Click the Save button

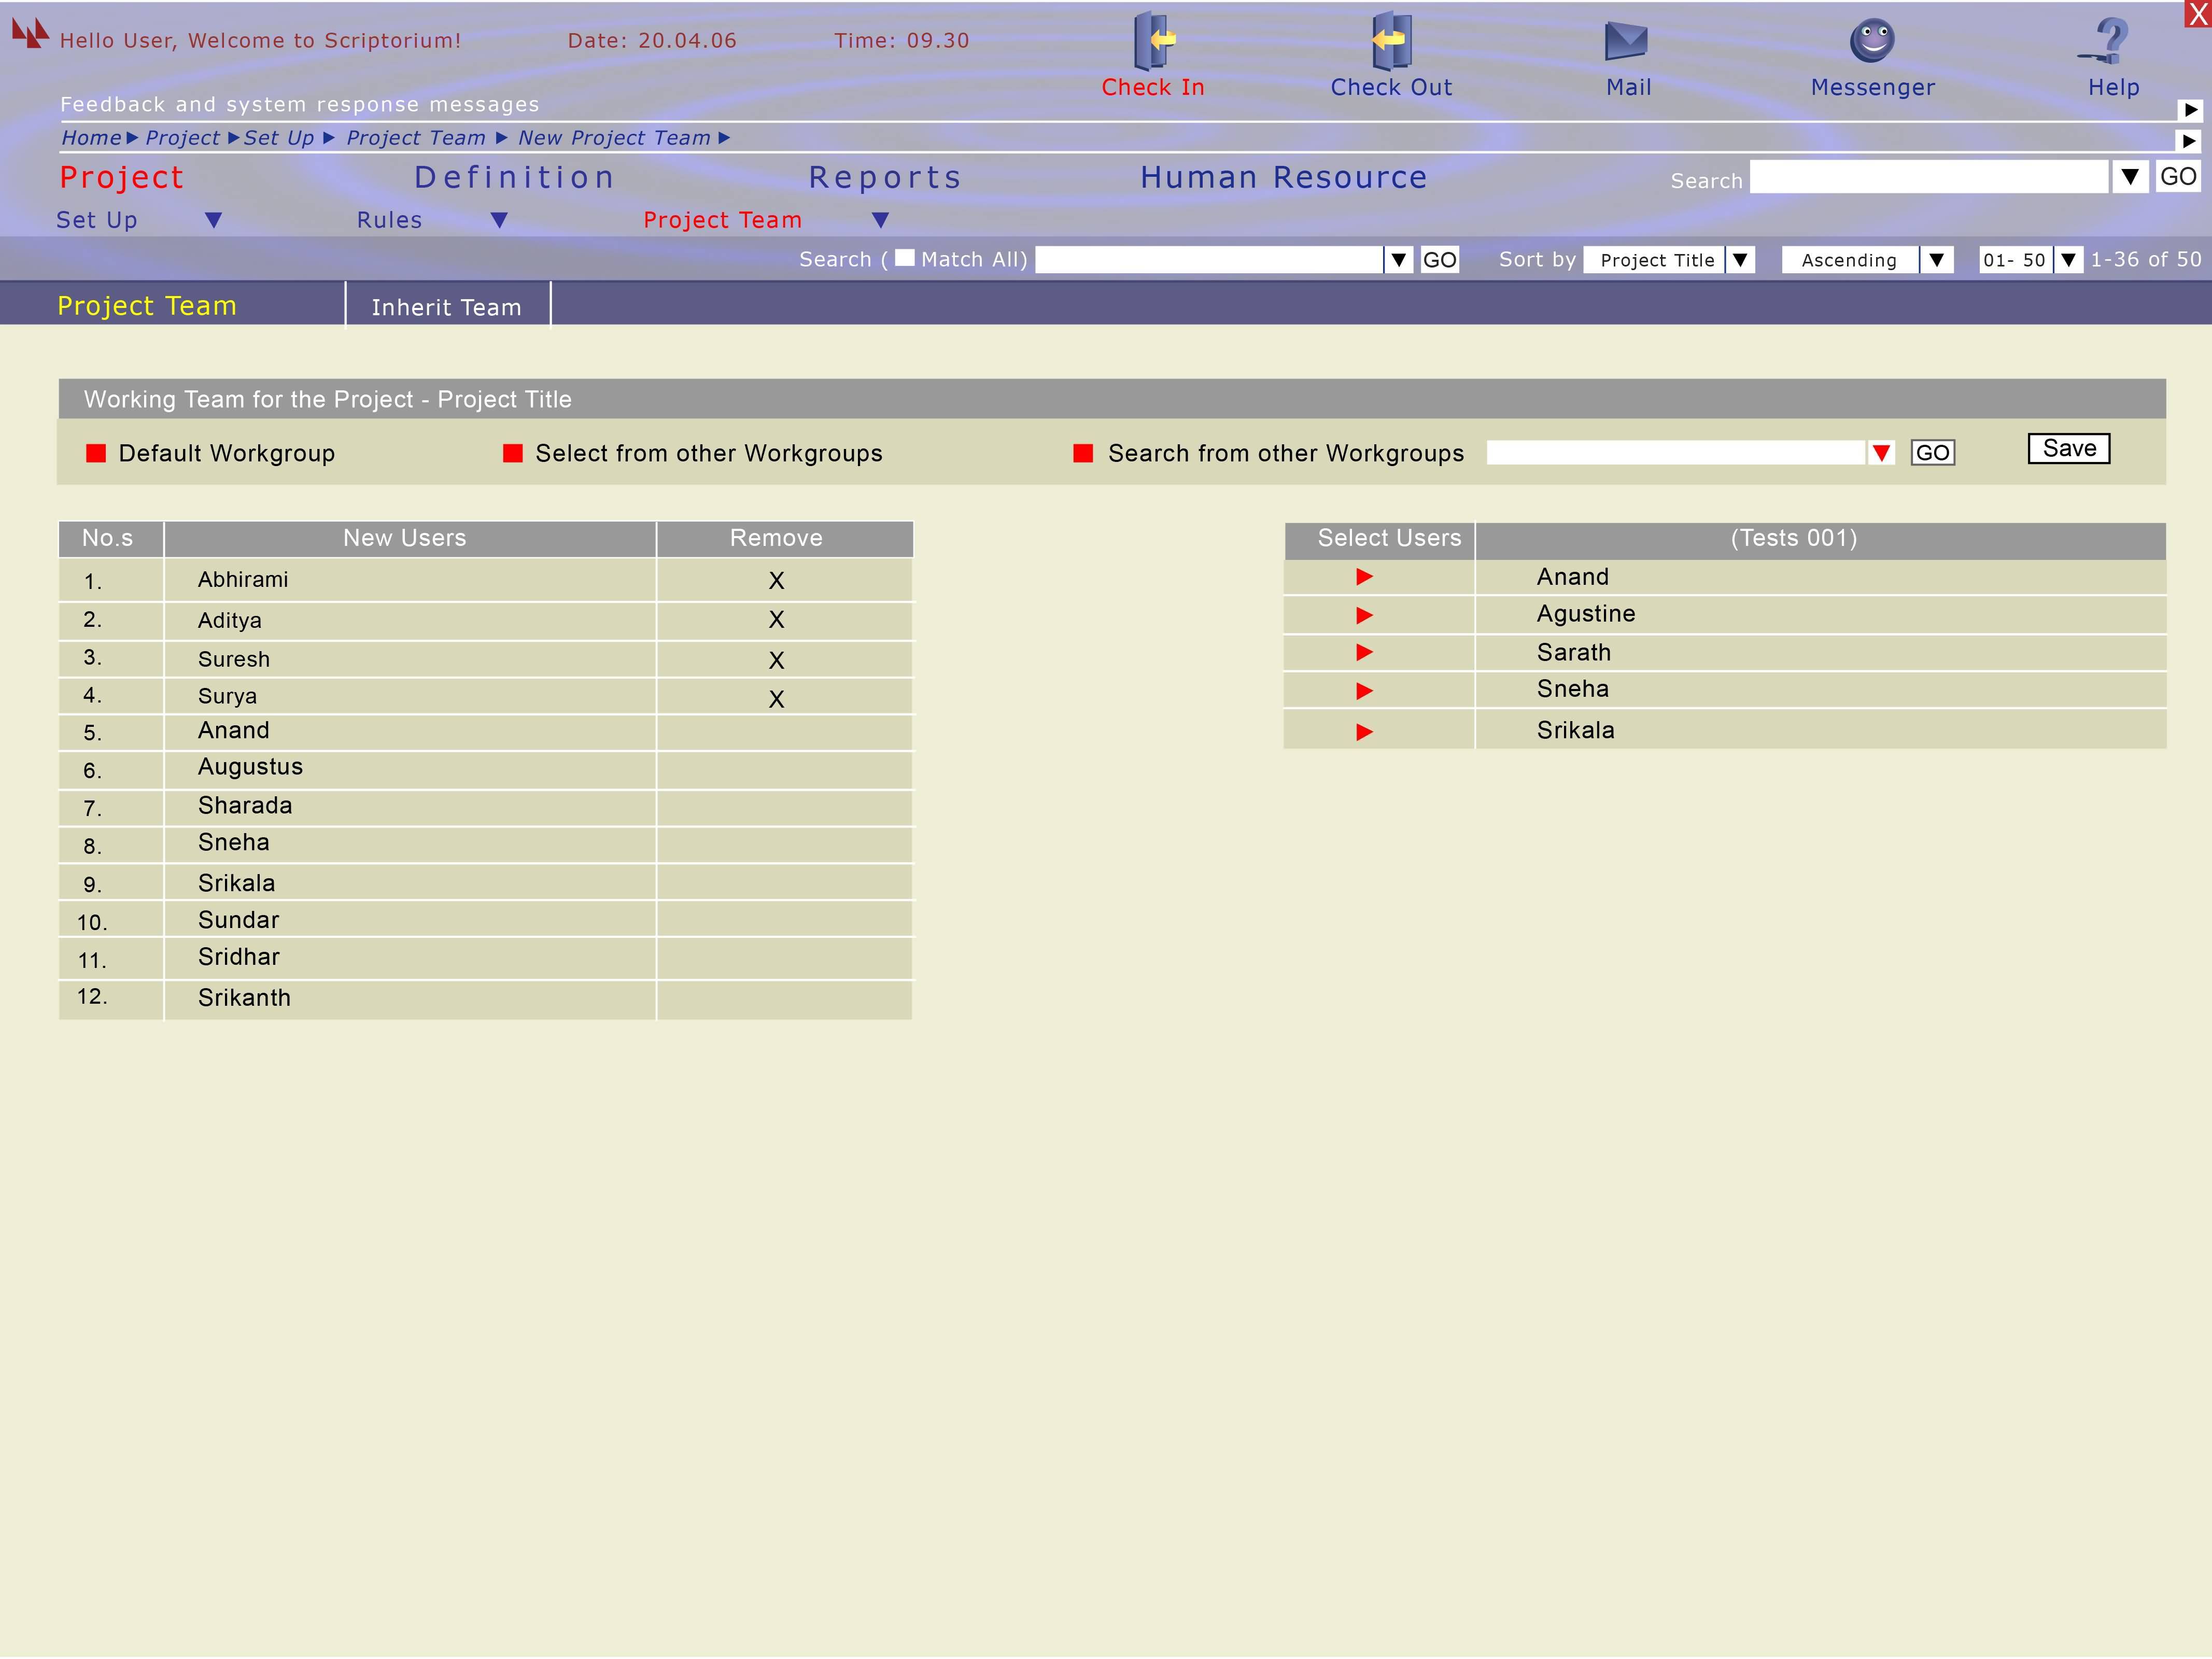(2068, 449)
